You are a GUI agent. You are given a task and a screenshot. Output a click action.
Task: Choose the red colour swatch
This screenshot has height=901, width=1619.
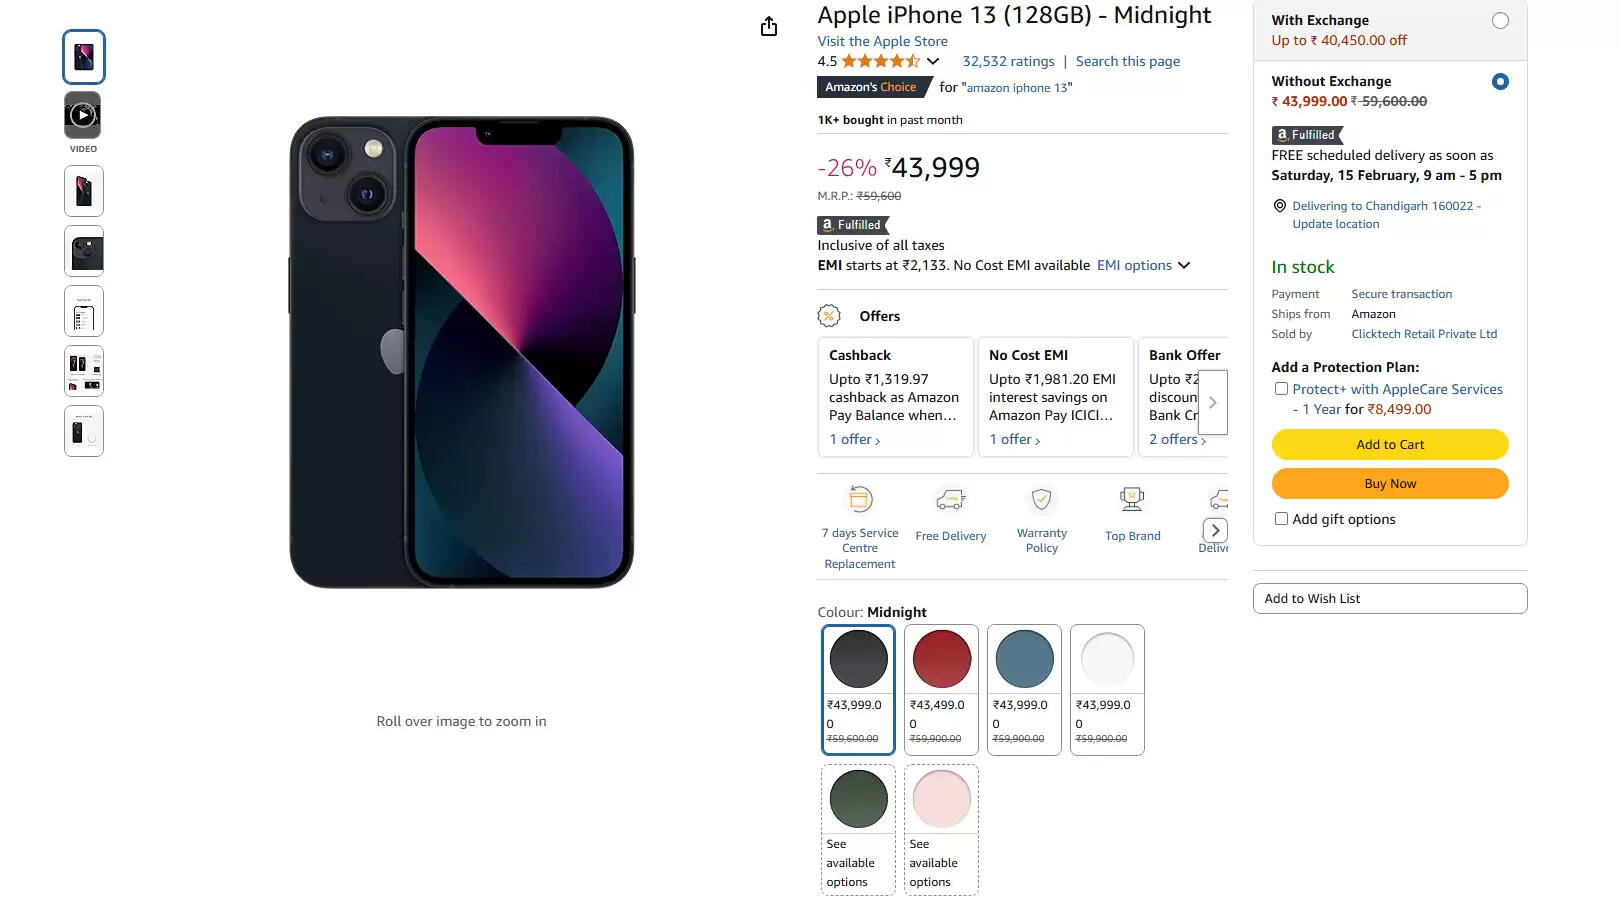(941, 659)
